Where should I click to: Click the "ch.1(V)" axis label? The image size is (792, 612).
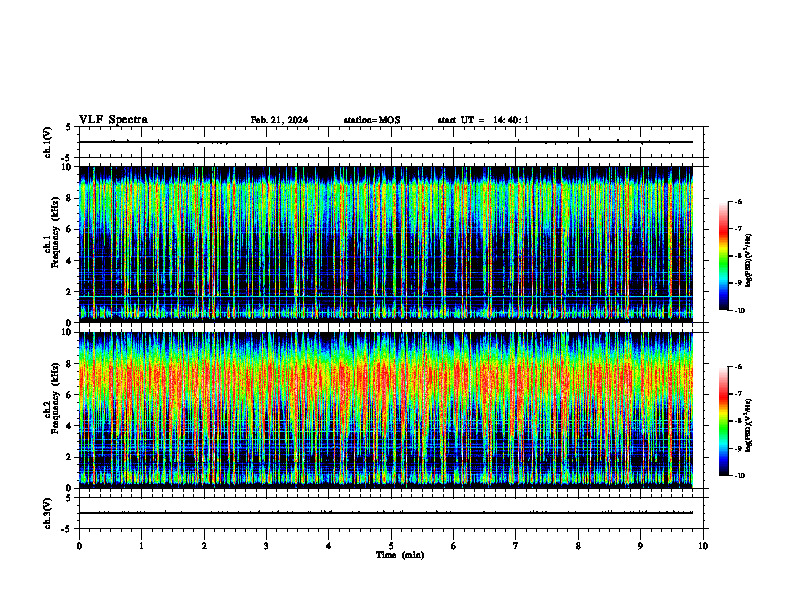pos(48,142)
